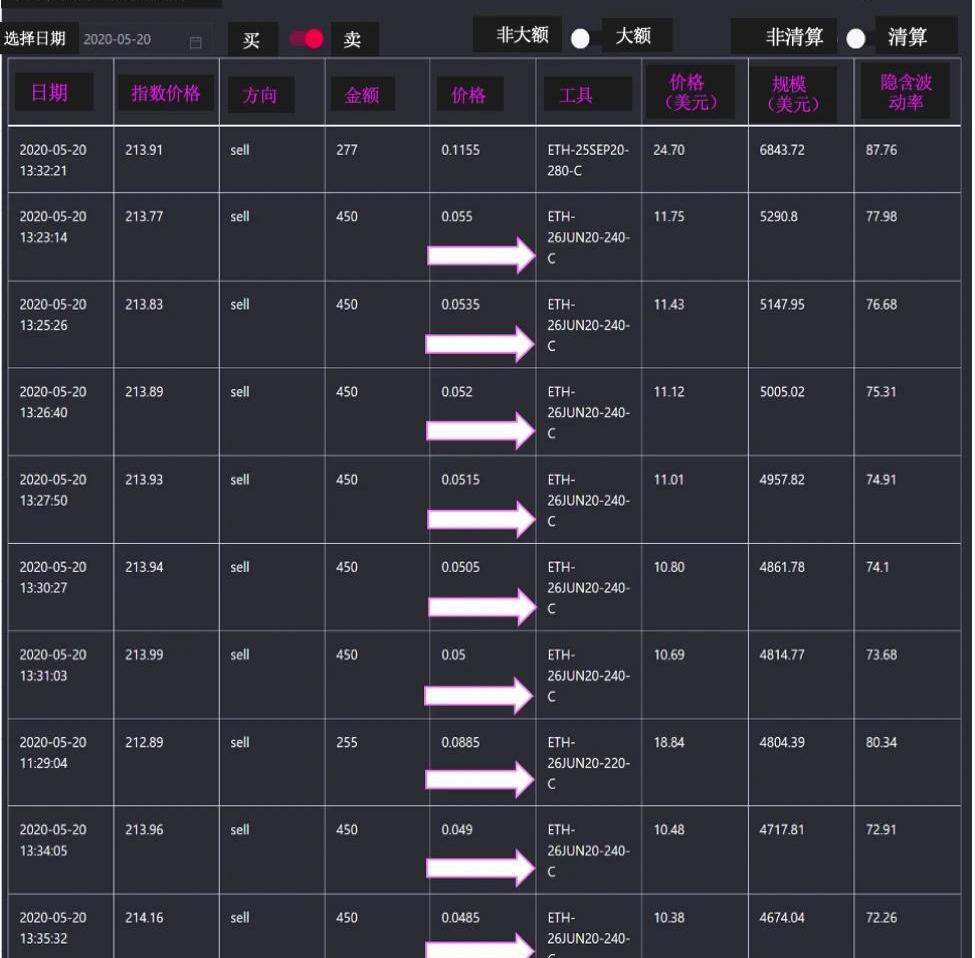
Task: Click the 非清算 label
Action: [x=794, y=37]
